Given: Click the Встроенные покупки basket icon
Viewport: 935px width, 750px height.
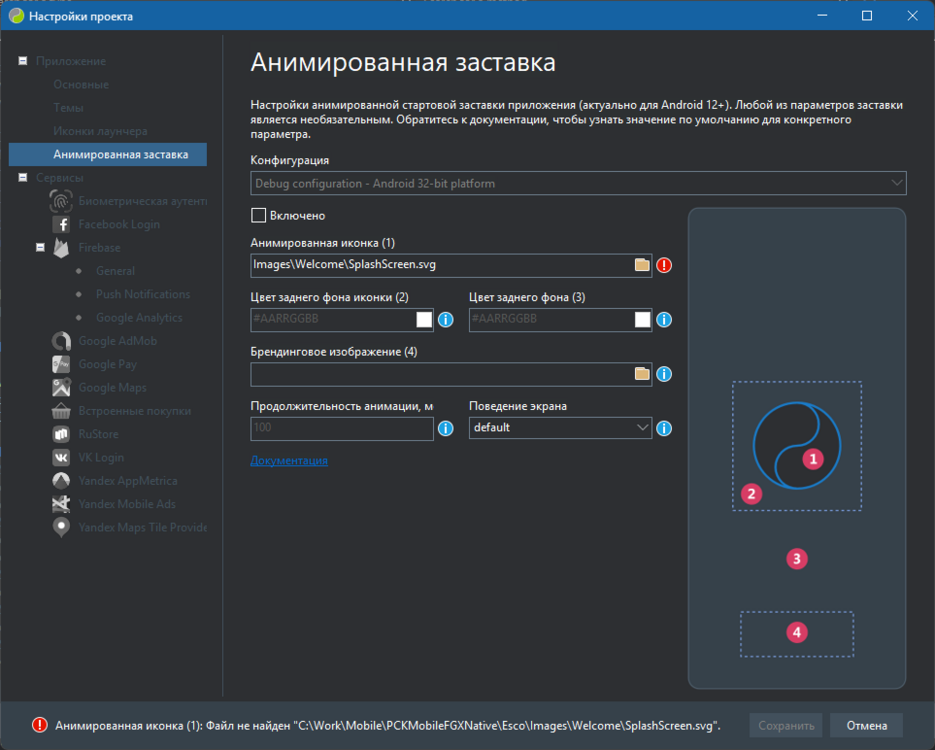Looking at the screenshot, I should (x=61, y=411).
